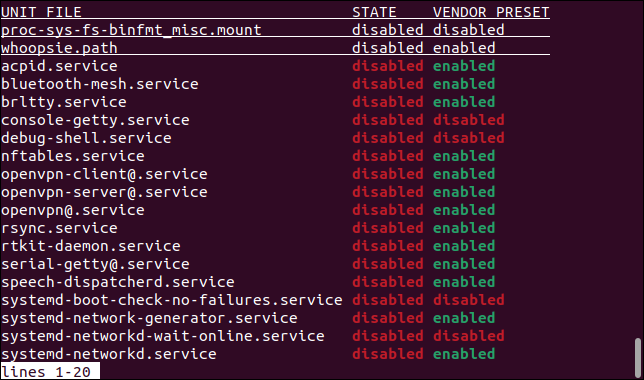644x380 pixels.
Task: Click on acpid.service unit name
Action: point(59,66)
